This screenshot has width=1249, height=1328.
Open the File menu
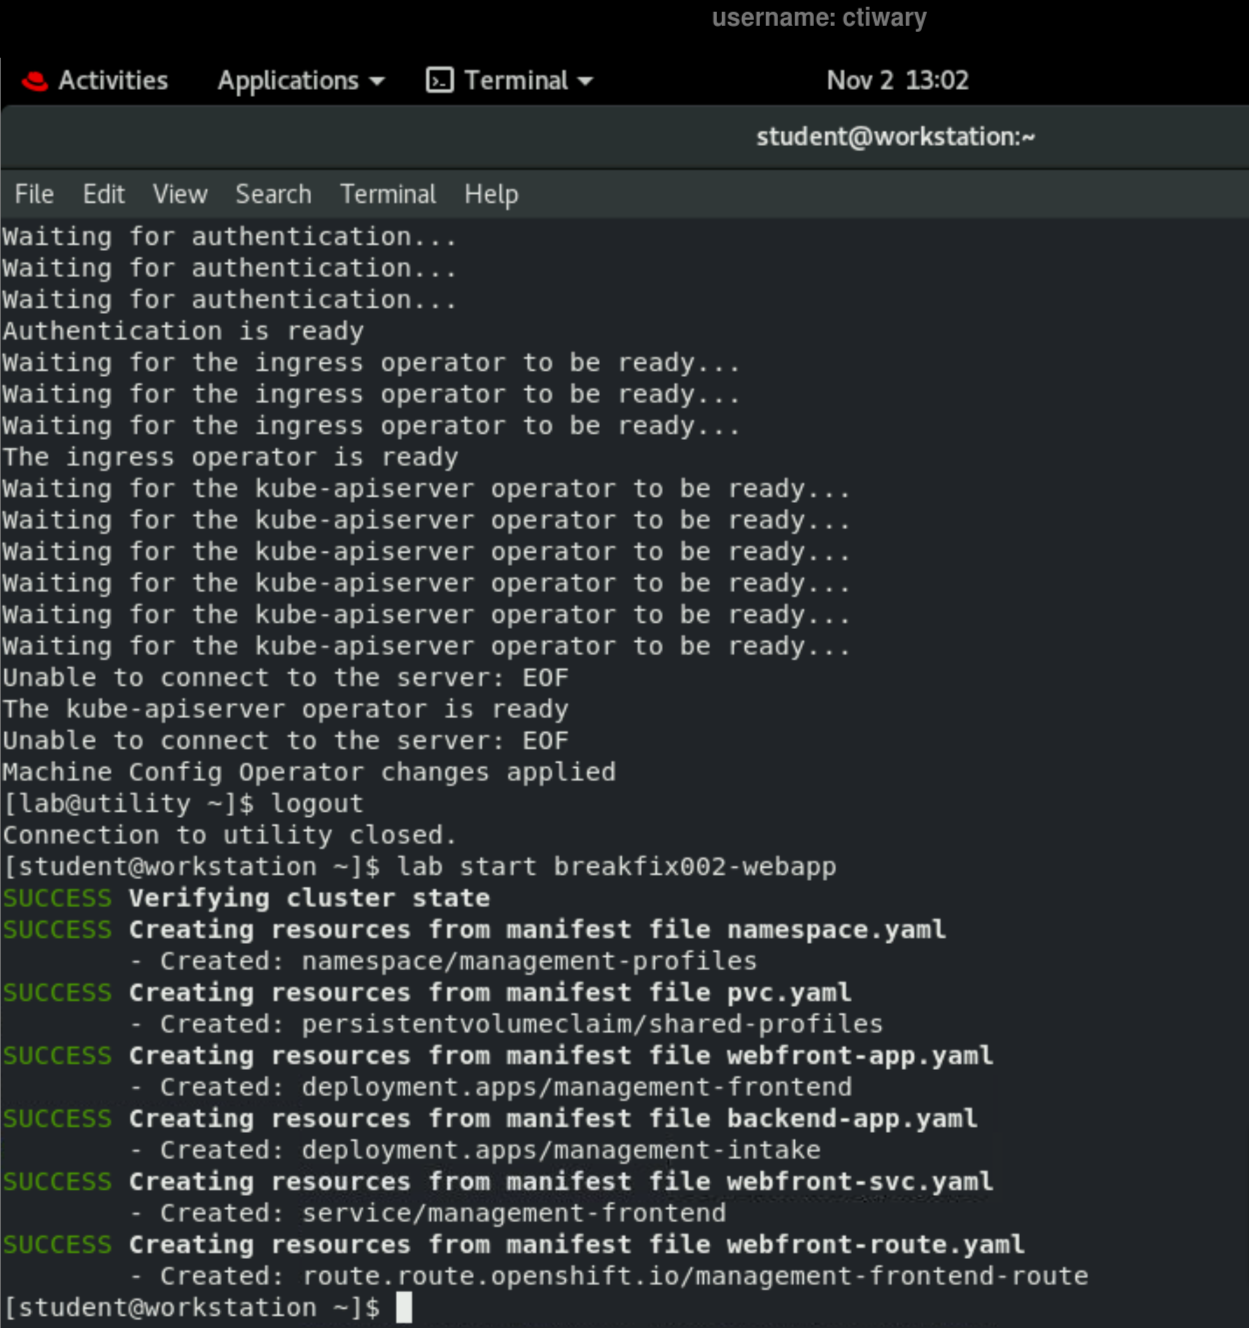click(34, 194)
